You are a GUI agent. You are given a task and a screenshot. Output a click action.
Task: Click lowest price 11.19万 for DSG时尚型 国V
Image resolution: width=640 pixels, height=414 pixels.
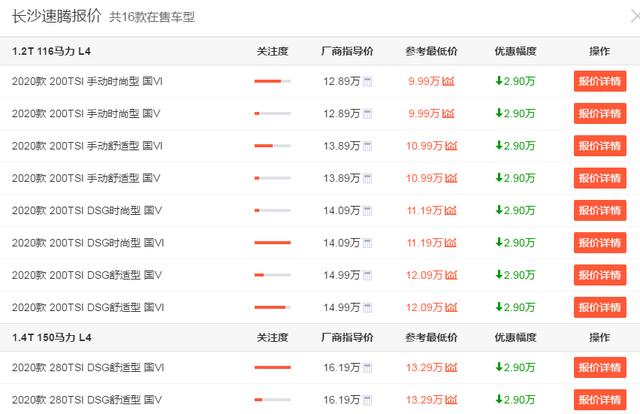[424, 211]
